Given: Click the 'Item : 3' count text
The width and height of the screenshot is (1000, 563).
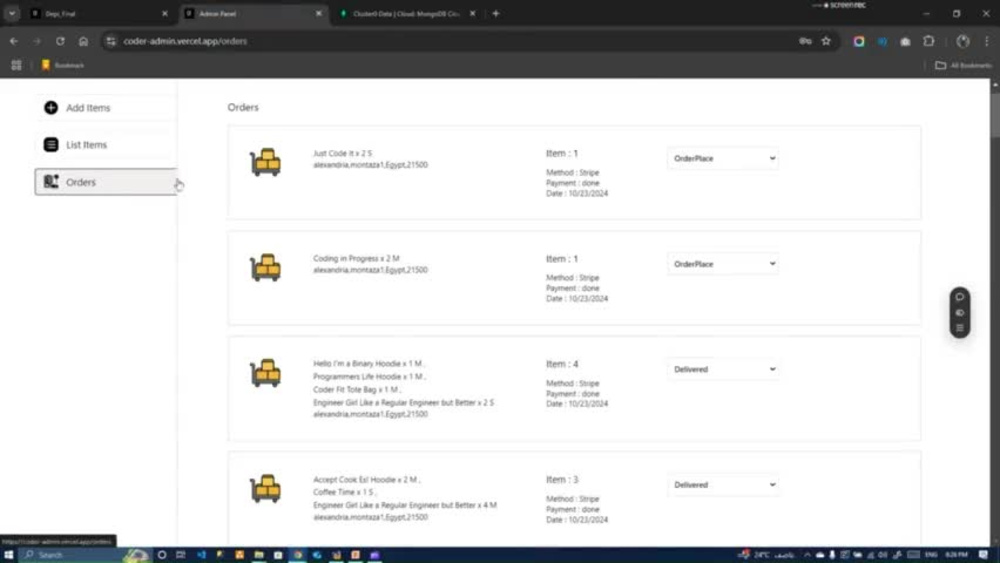Looking at the screenshot, I should point(562,479).
